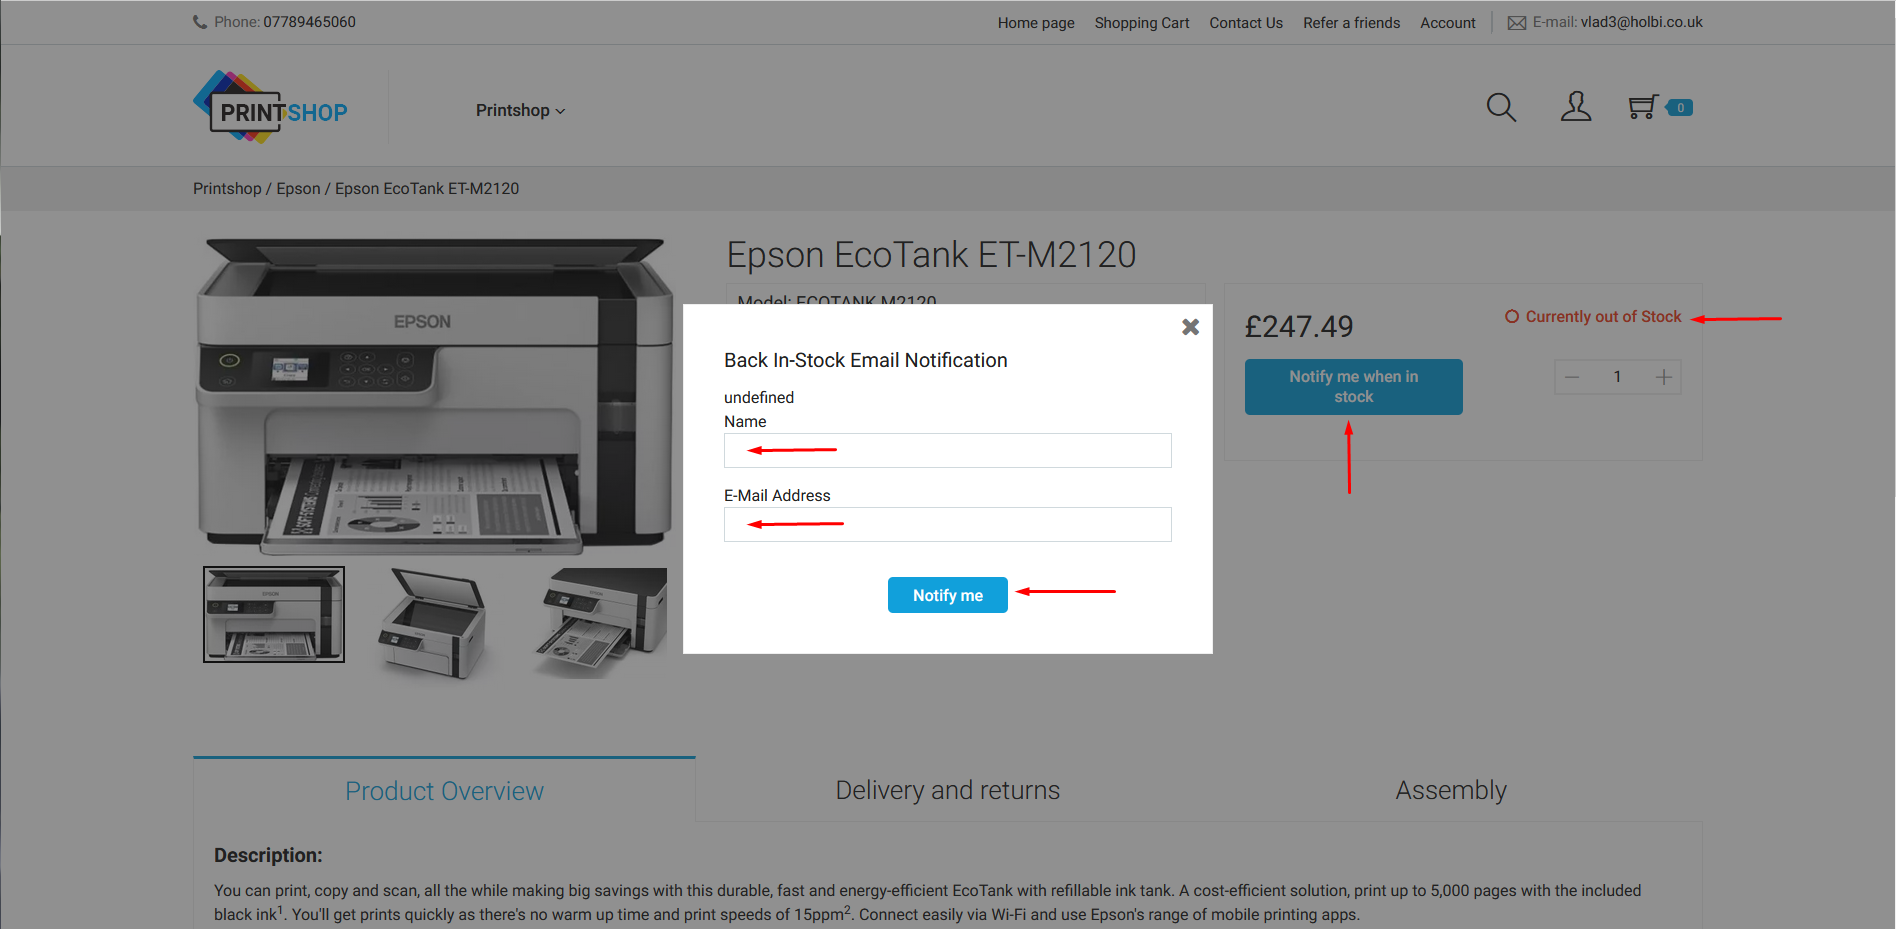The width and height of the screenshot is (1896, 929).
Task: Click the £247.49 price
Action: coord(1298,326)
